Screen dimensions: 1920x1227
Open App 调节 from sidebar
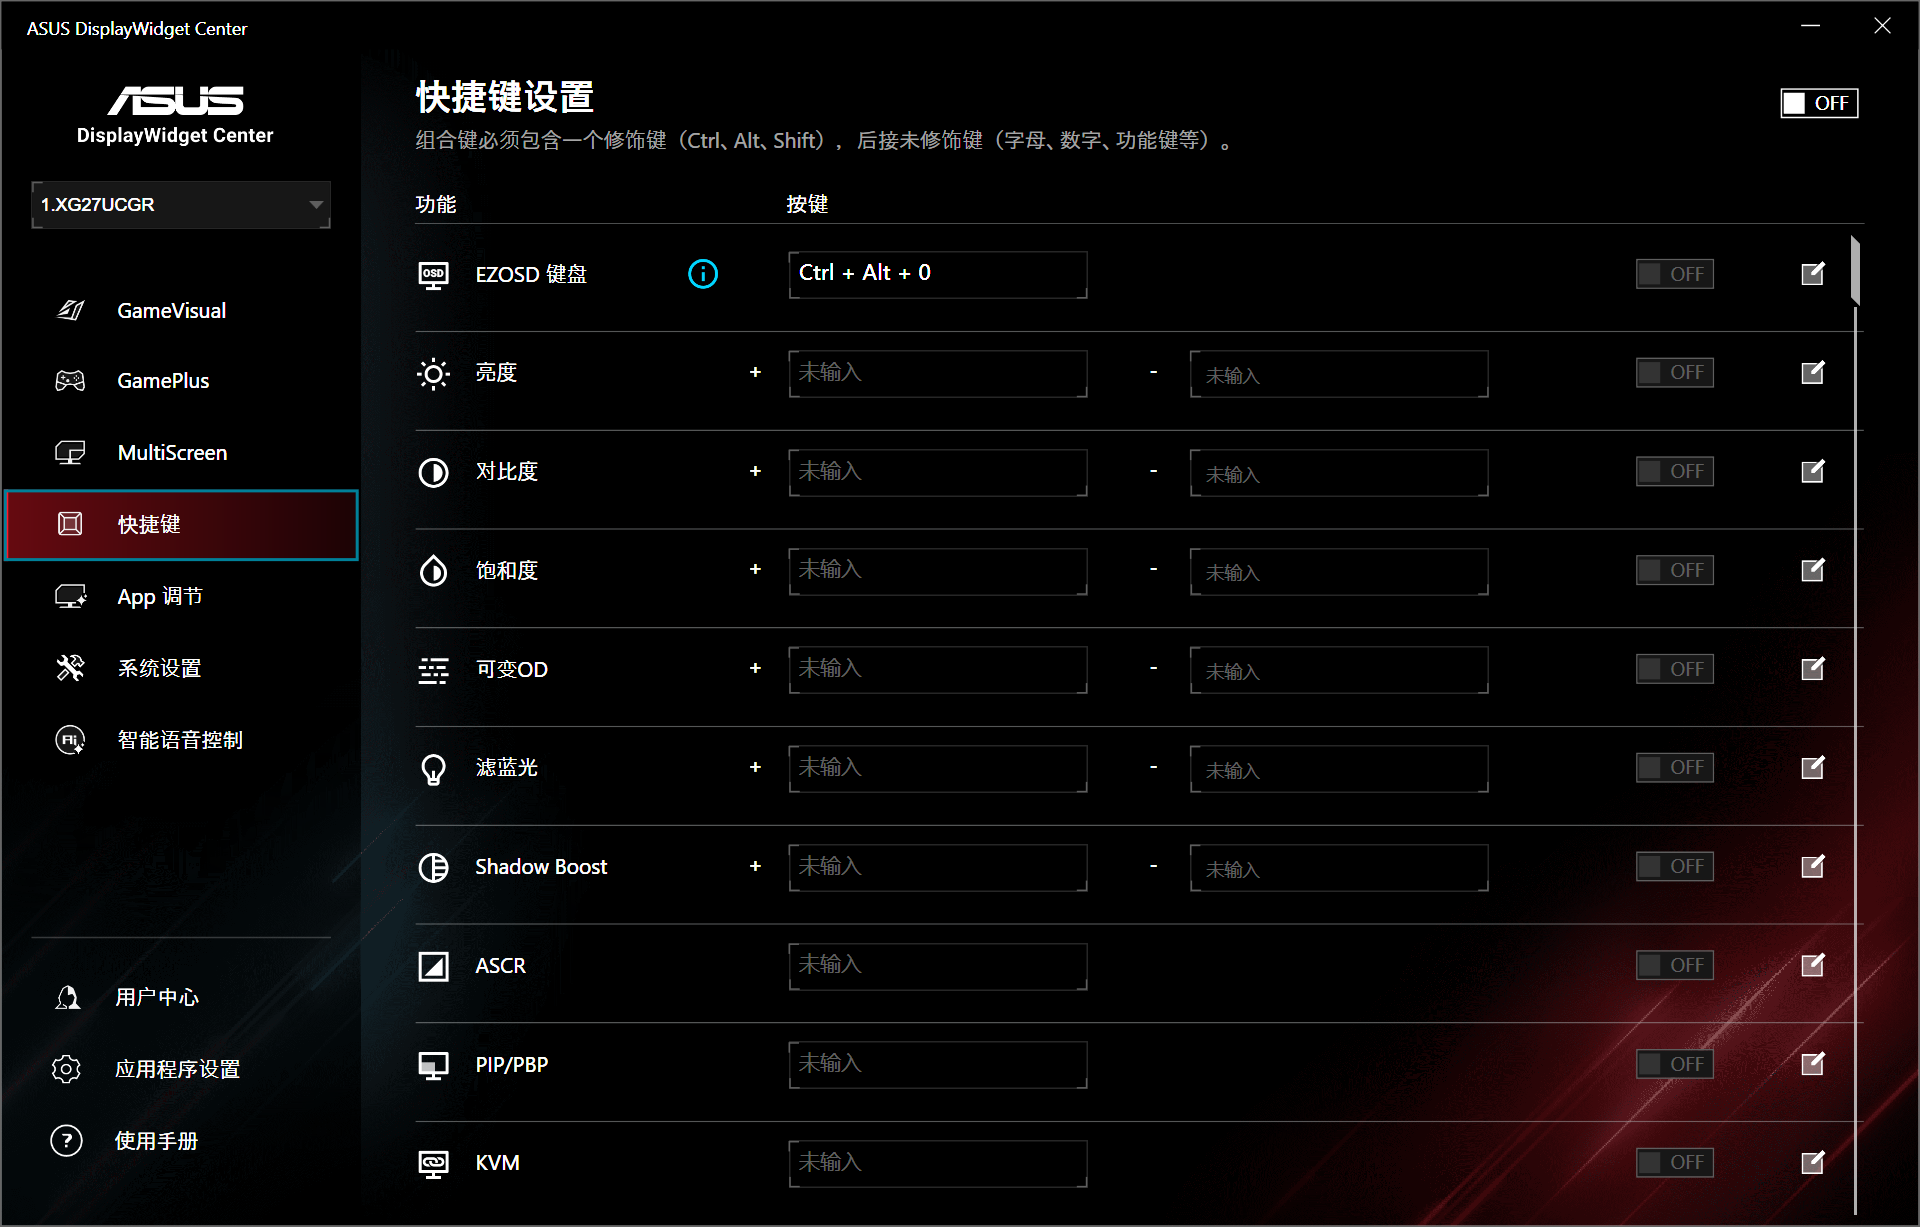pos(160,595)
